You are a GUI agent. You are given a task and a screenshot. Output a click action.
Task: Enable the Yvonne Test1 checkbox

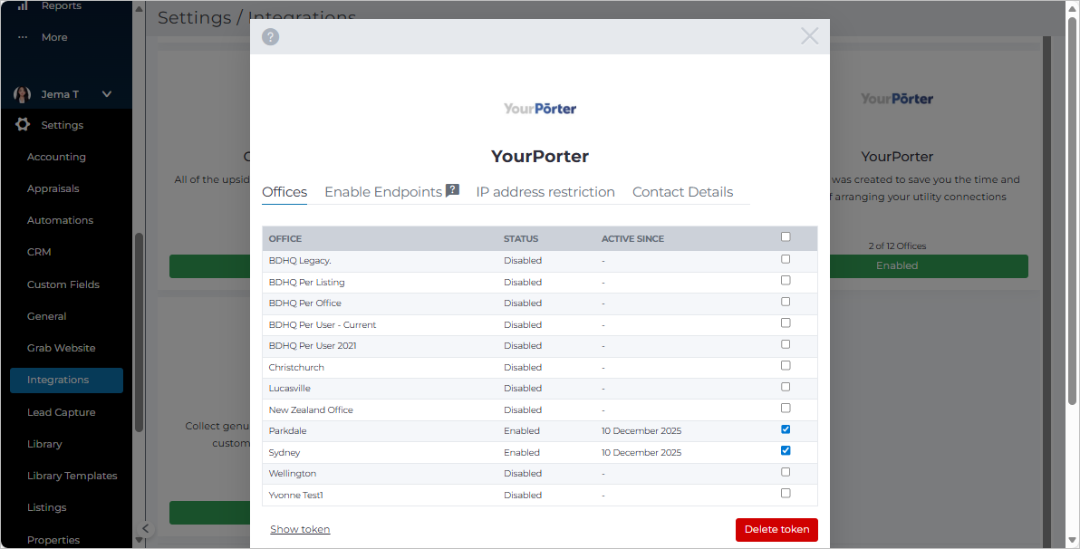786,493
